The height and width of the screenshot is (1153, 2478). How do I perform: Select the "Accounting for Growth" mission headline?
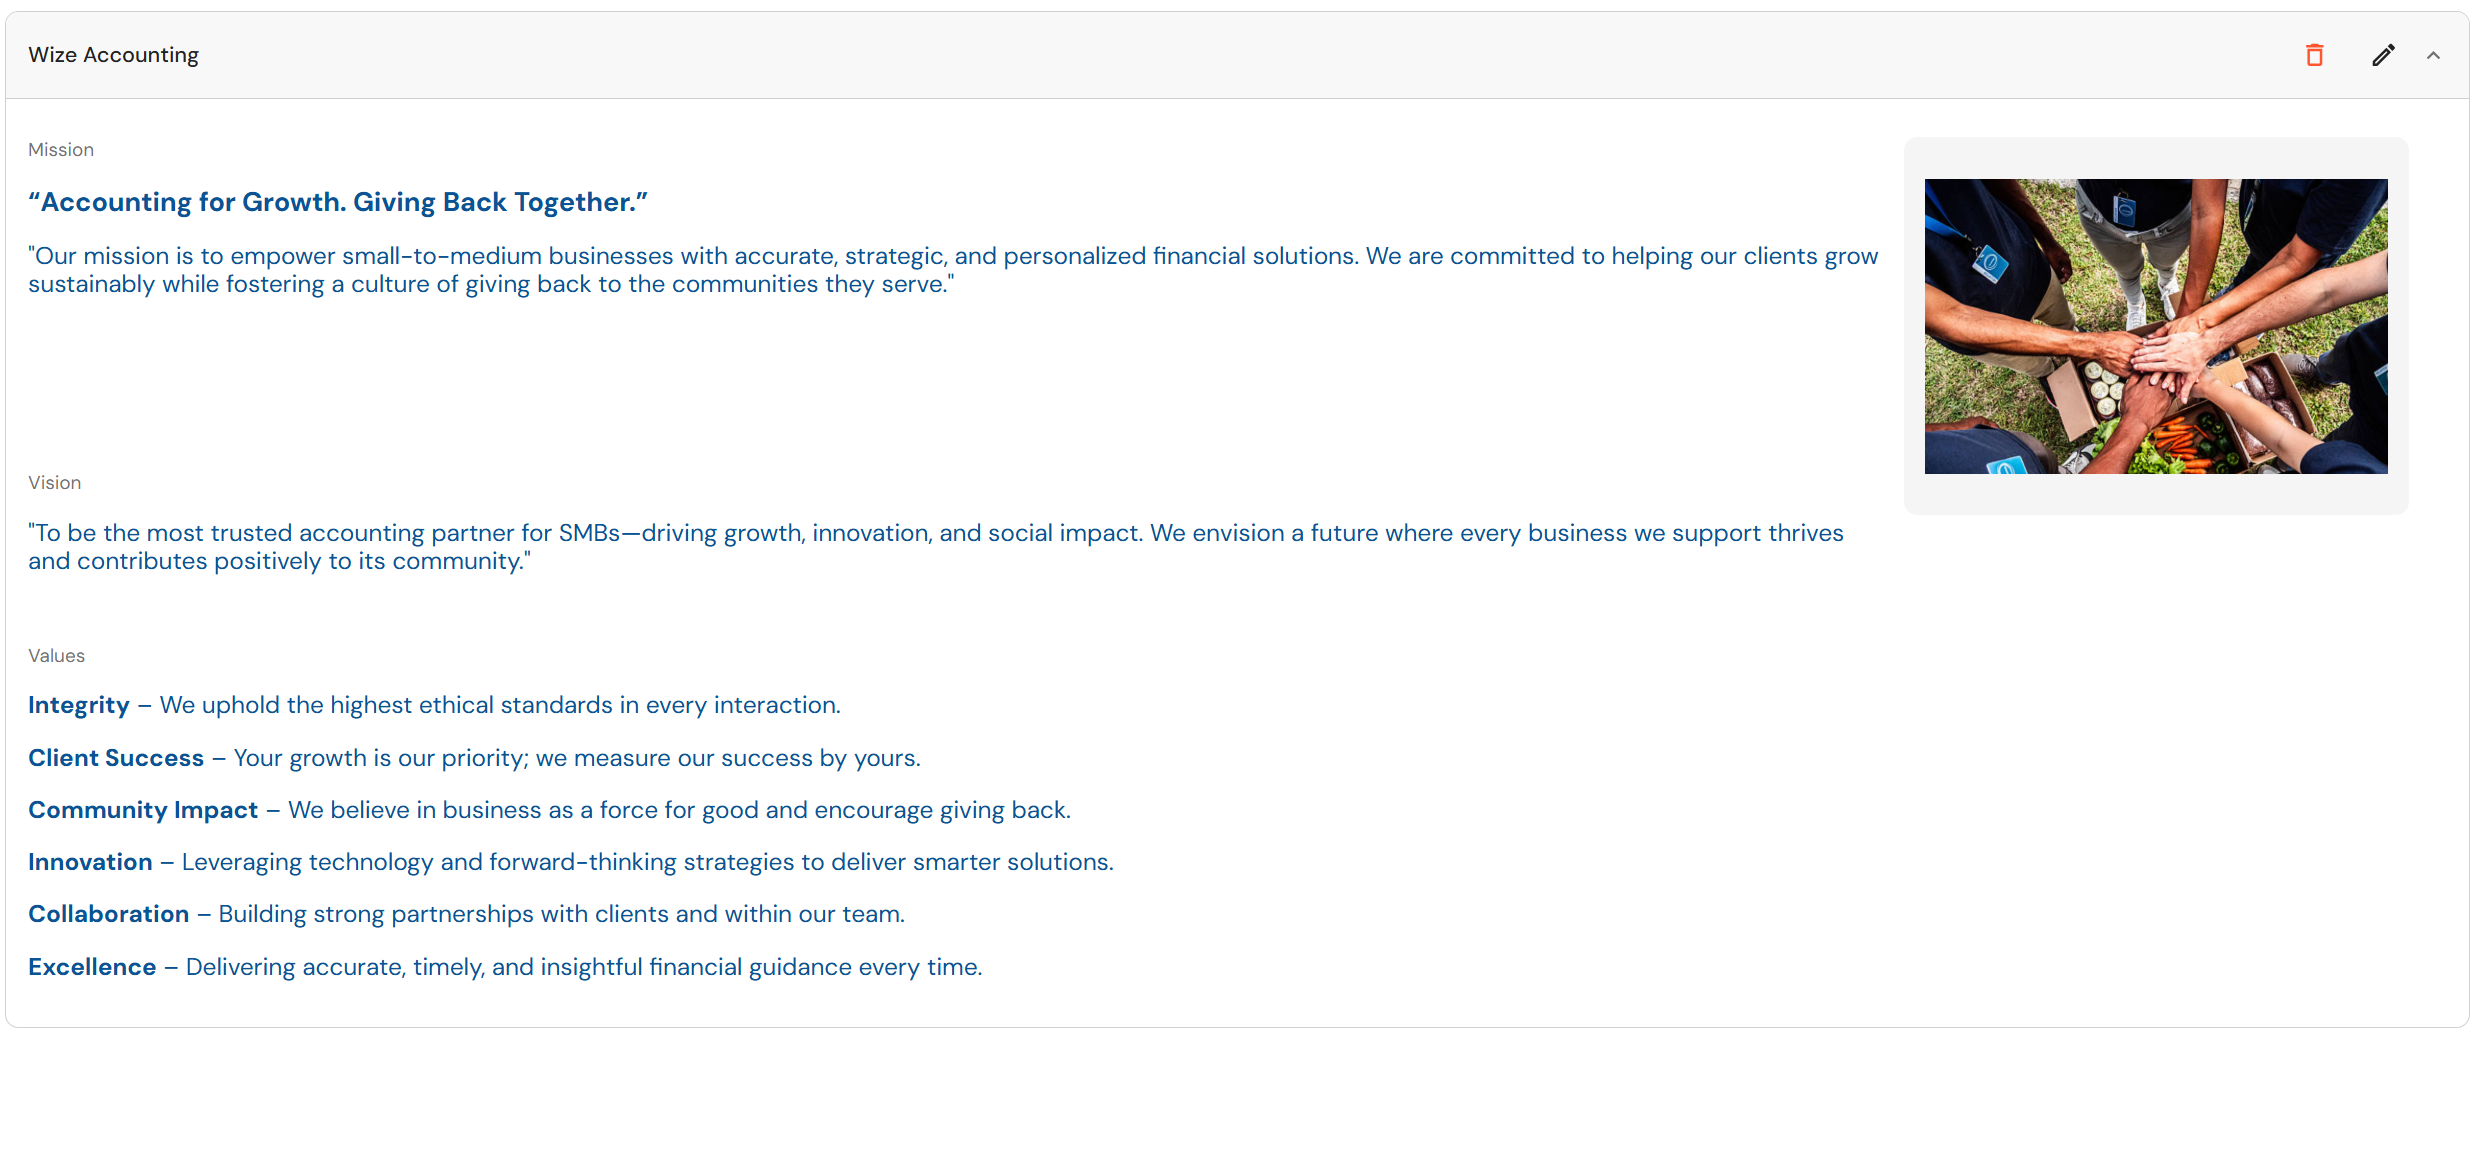tap(338, 202)
